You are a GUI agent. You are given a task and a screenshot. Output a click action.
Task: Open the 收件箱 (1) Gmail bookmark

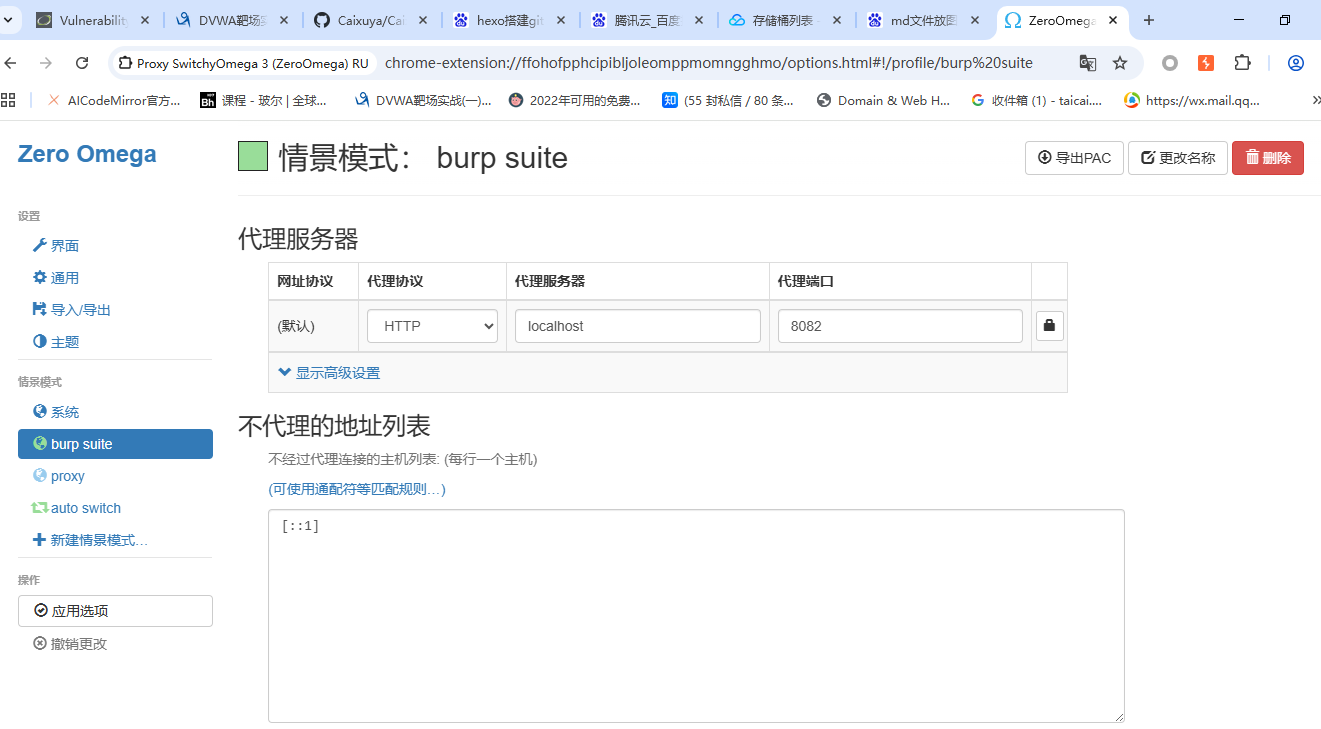coord(1037,100)
